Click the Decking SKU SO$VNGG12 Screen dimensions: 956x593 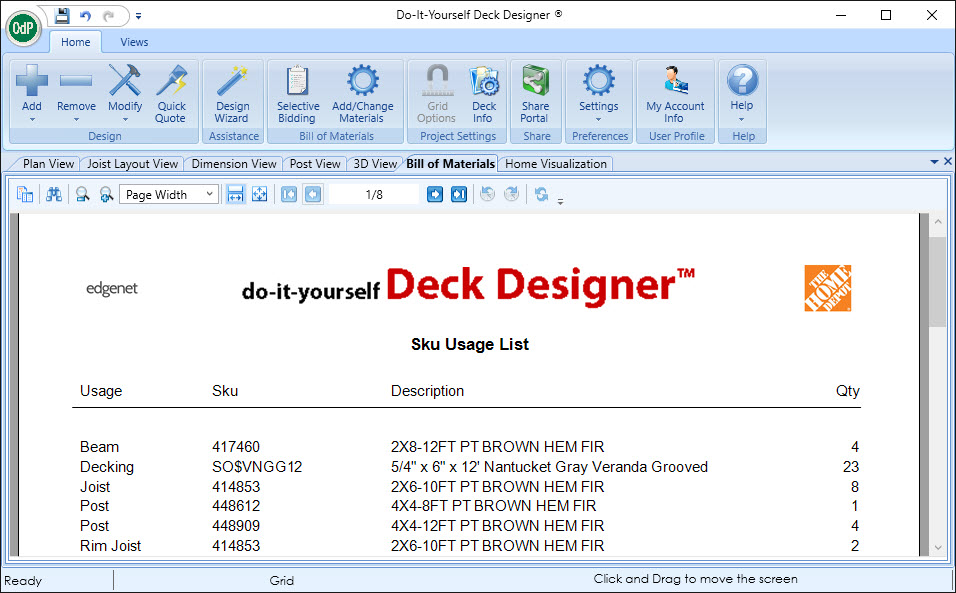(x=257, y=467)
